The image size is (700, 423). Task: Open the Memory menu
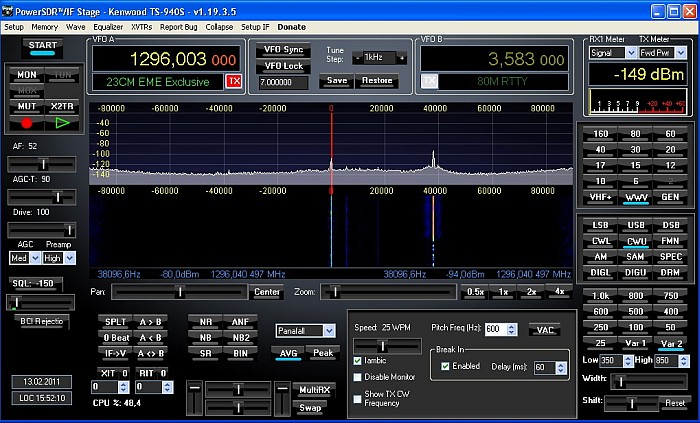[x=45, y=27]
